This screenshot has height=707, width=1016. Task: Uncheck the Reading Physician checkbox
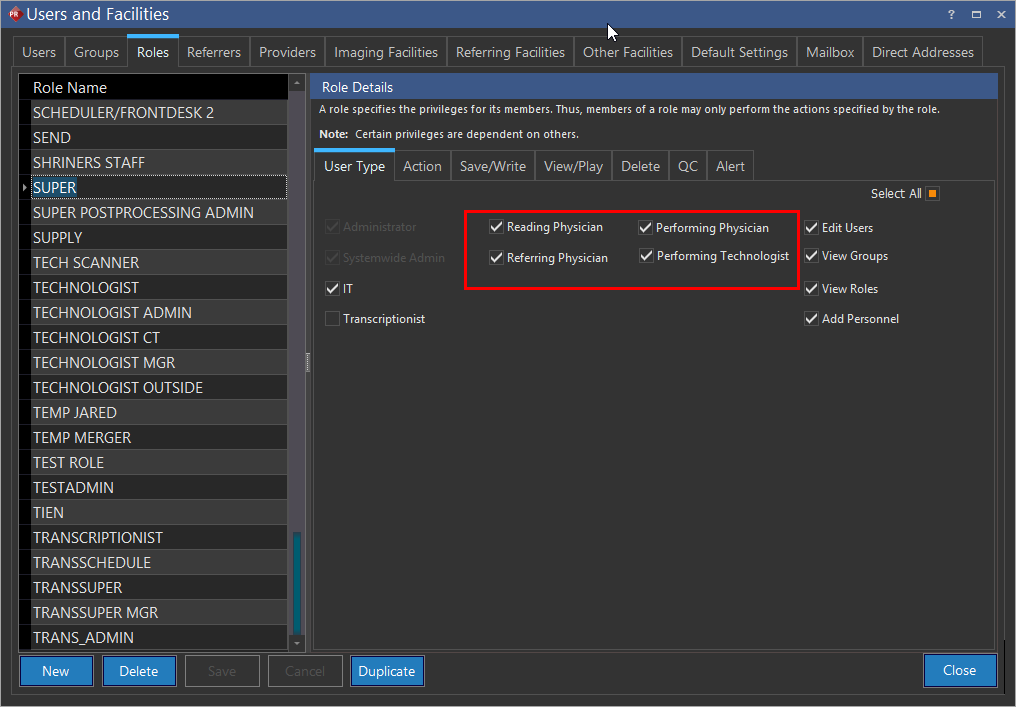point(496,227)
